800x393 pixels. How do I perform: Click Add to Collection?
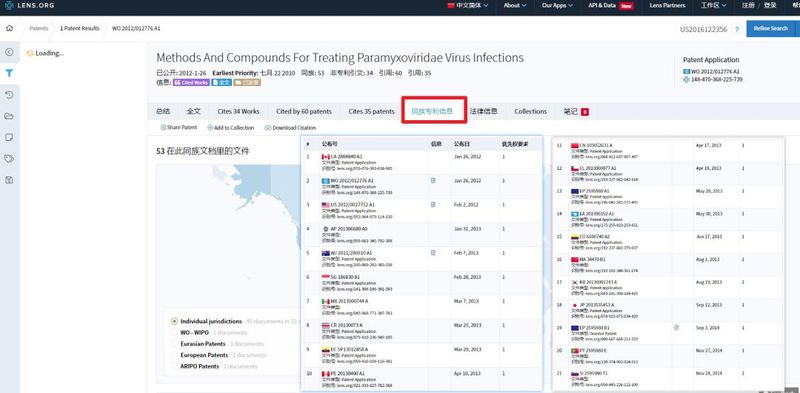point(231,128)
